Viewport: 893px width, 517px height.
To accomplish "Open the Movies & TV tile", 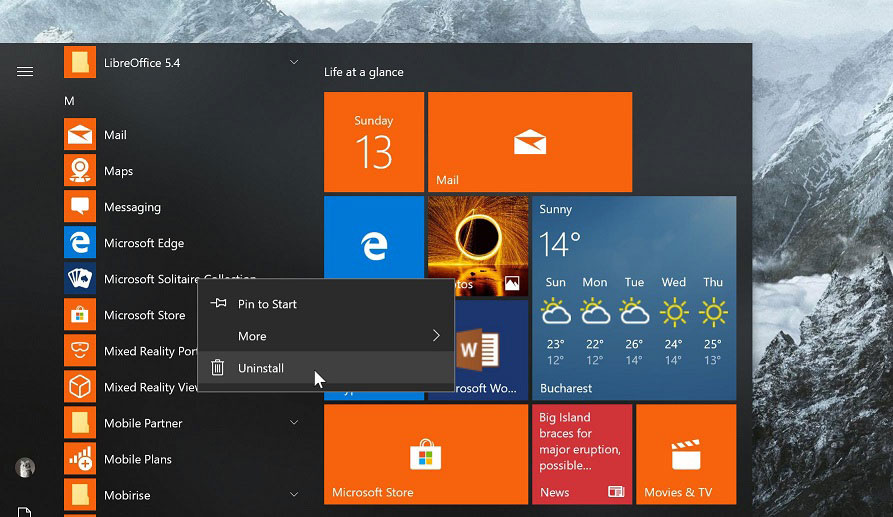I will point(685,454).
